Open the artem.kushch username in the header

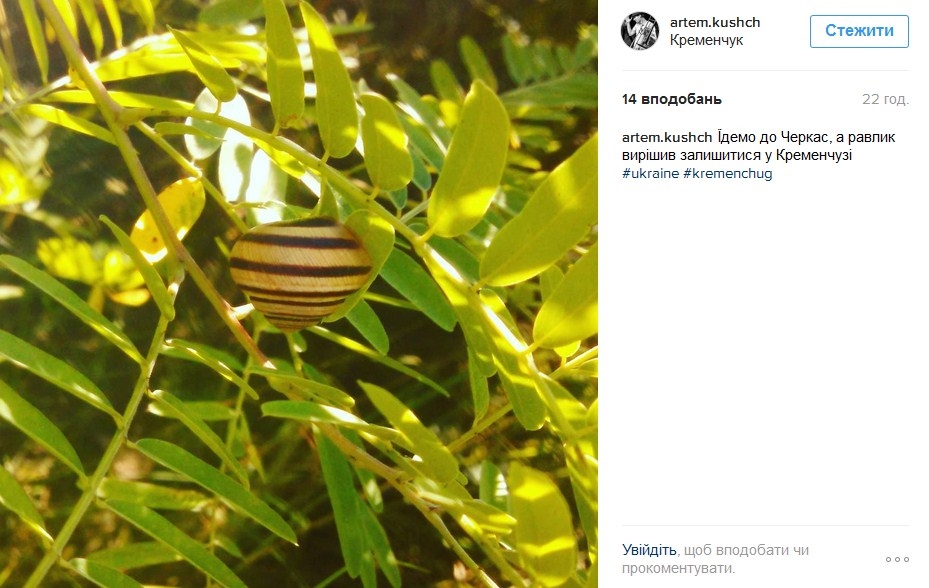click(x=715, y=22)
